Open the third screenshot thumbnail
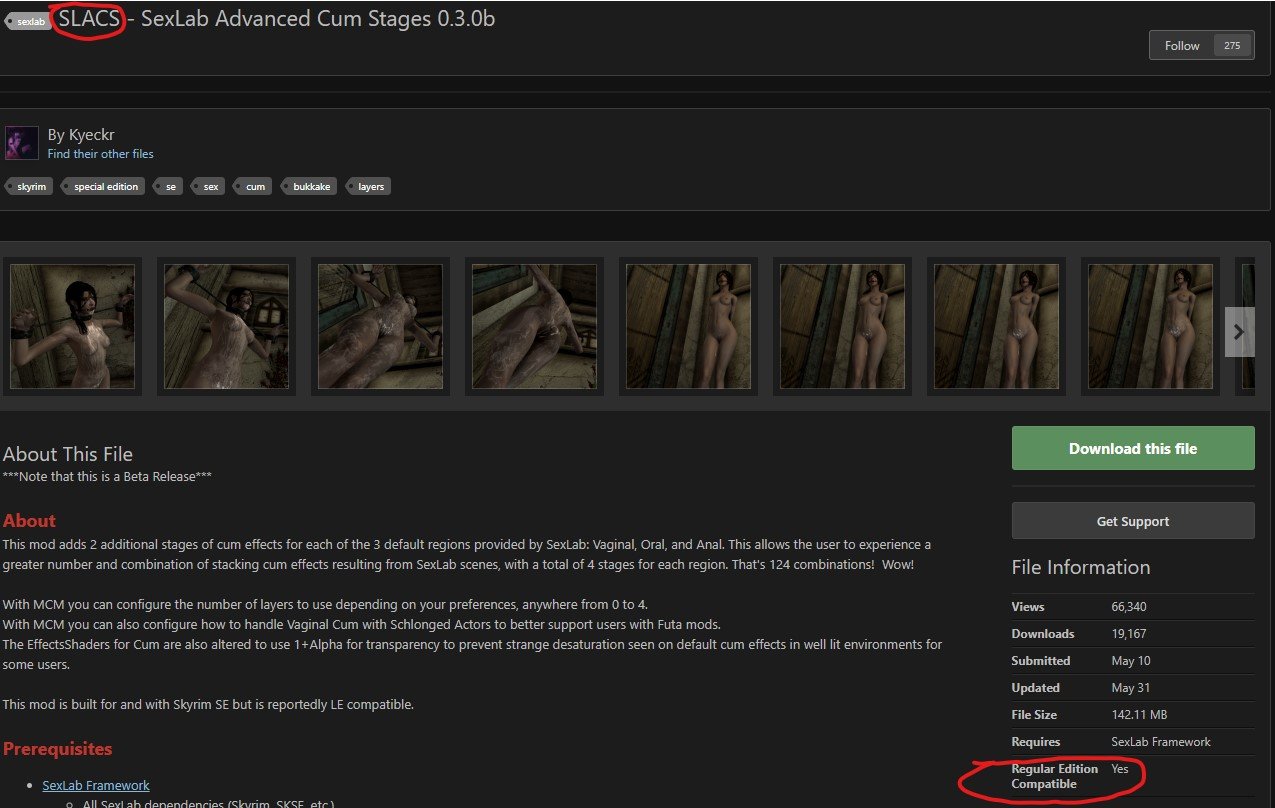Image resolution: width=1275 pixels, height=808 pixels. [380, 326]
